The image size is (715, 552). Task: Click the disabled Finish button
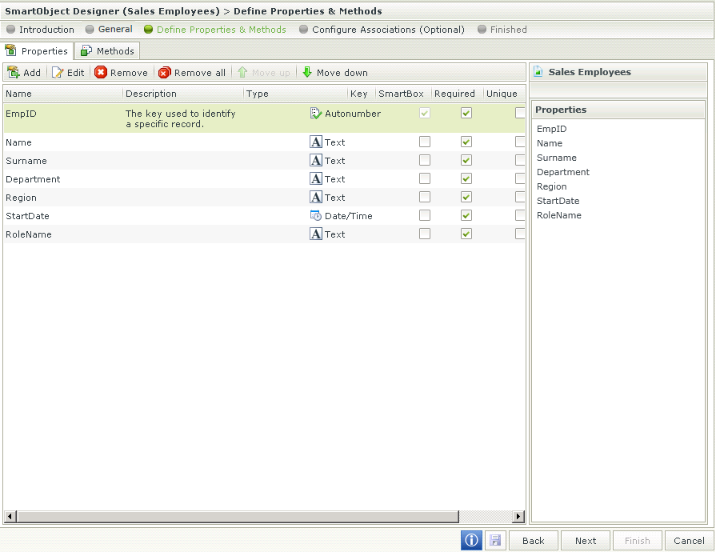(x=637, y=541)
